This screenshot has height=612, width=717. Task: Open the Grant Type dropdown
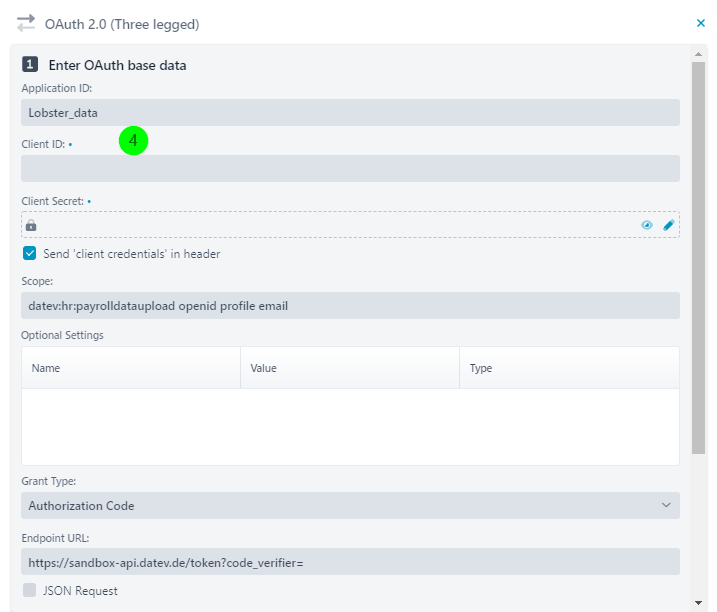tap(350, 505)
